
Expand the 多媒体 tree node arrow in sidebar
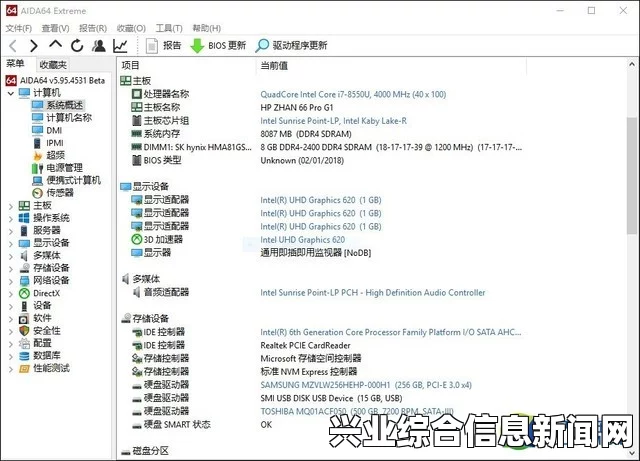click(11, 256)
